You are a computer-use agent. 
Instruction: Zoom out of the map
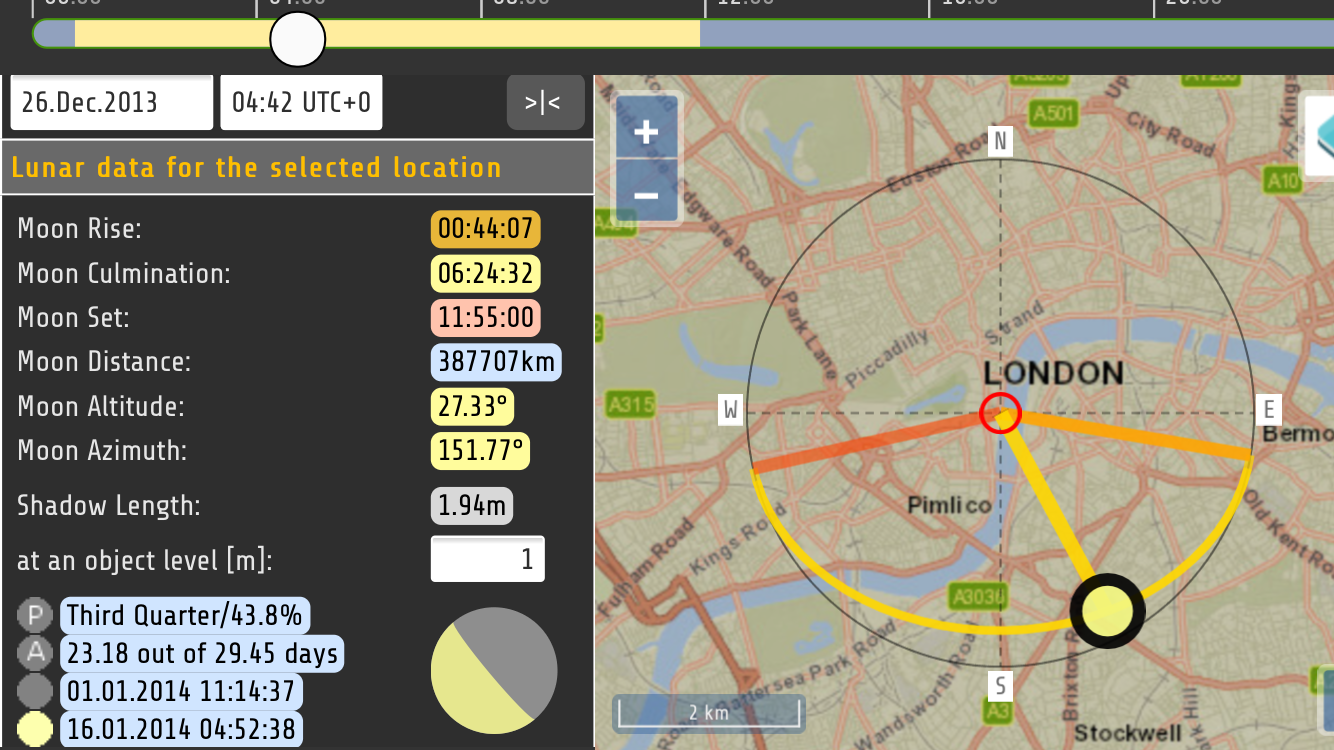click(x=646, y=194)
